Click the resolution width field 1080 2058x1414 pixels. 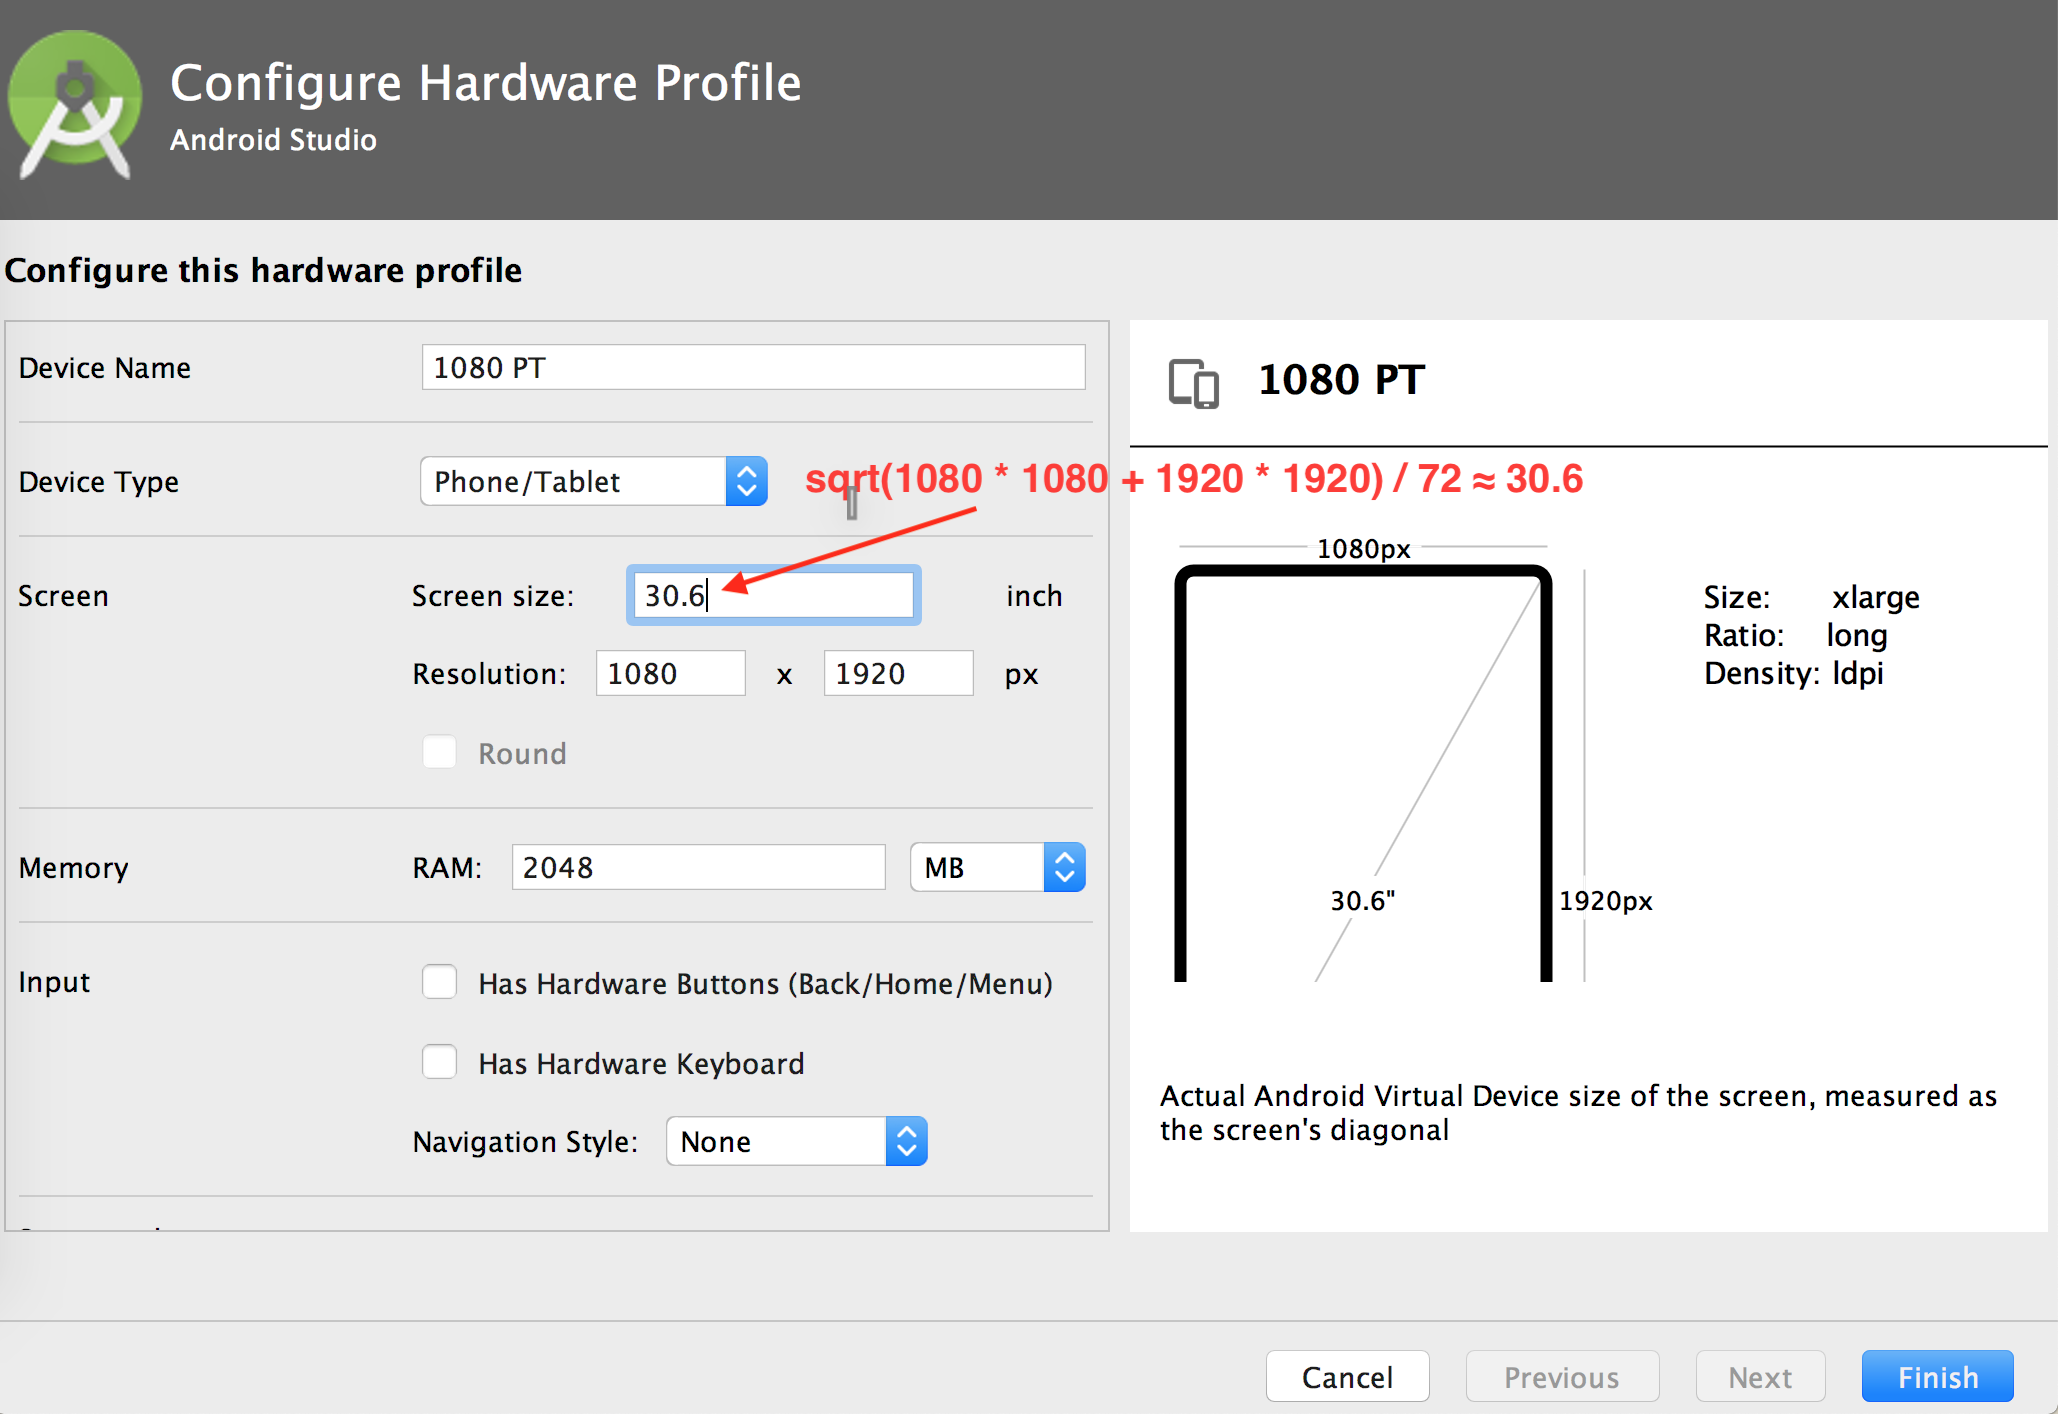pos(670,673)
